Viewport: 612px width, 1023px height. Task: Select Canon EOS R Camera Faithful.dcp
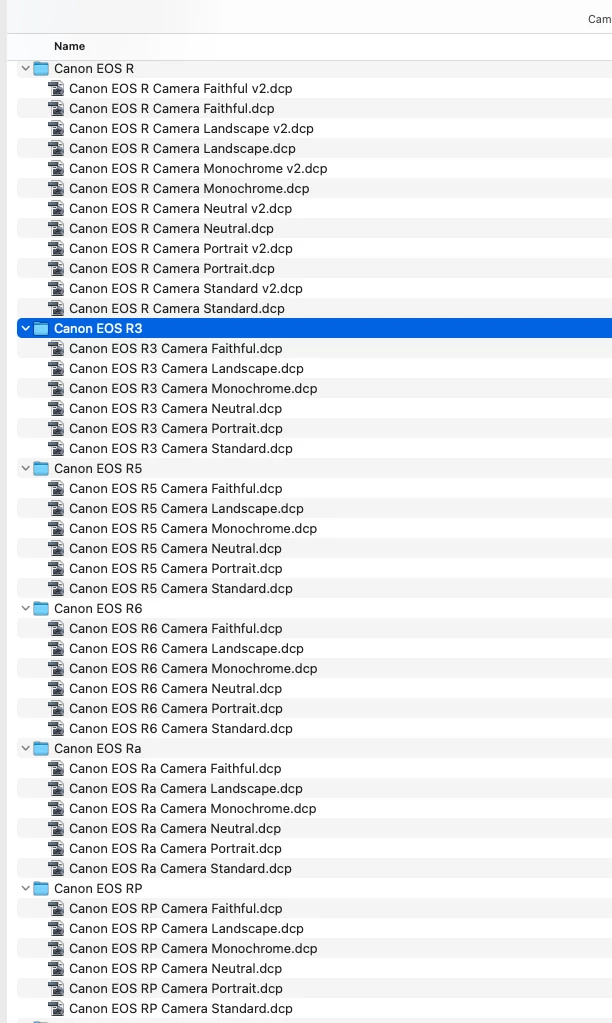pos(172,108)
